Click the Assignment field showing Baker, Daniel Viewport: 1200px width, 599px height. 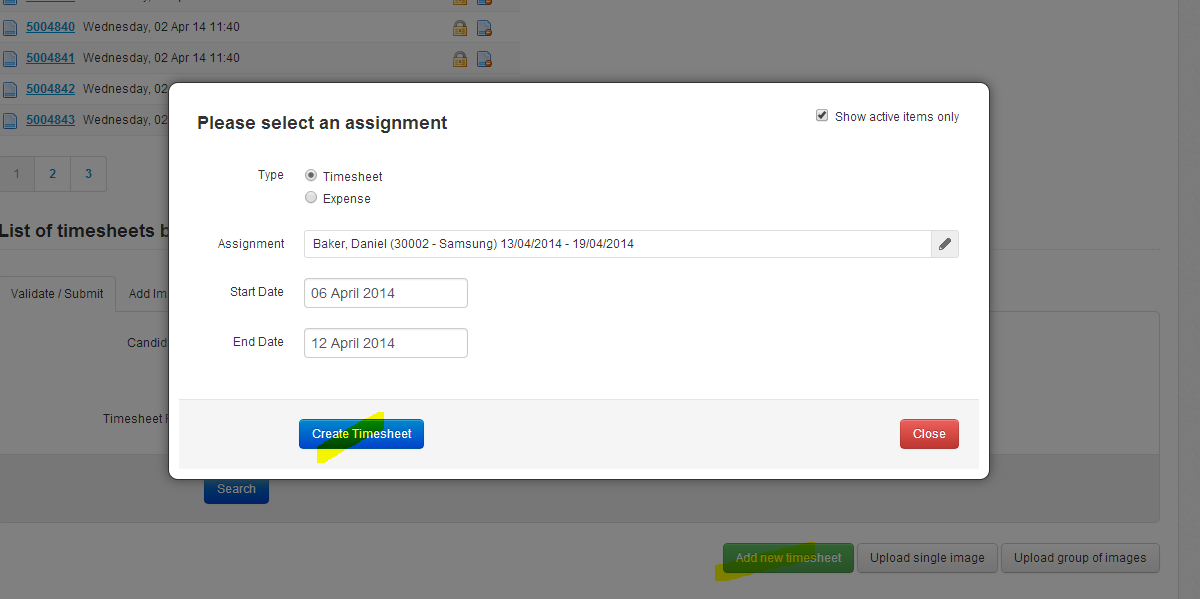(x=618, y=244)
